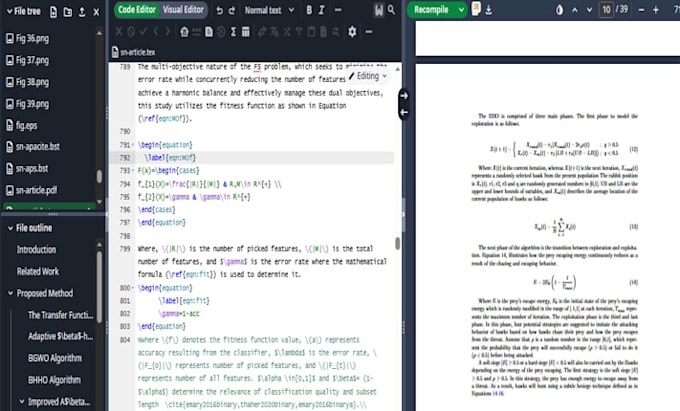Image resolution: width=680 pixels, height=411 pixels.
Task: Open the Editing mode dropdown
Action: [x=368, y=76]
